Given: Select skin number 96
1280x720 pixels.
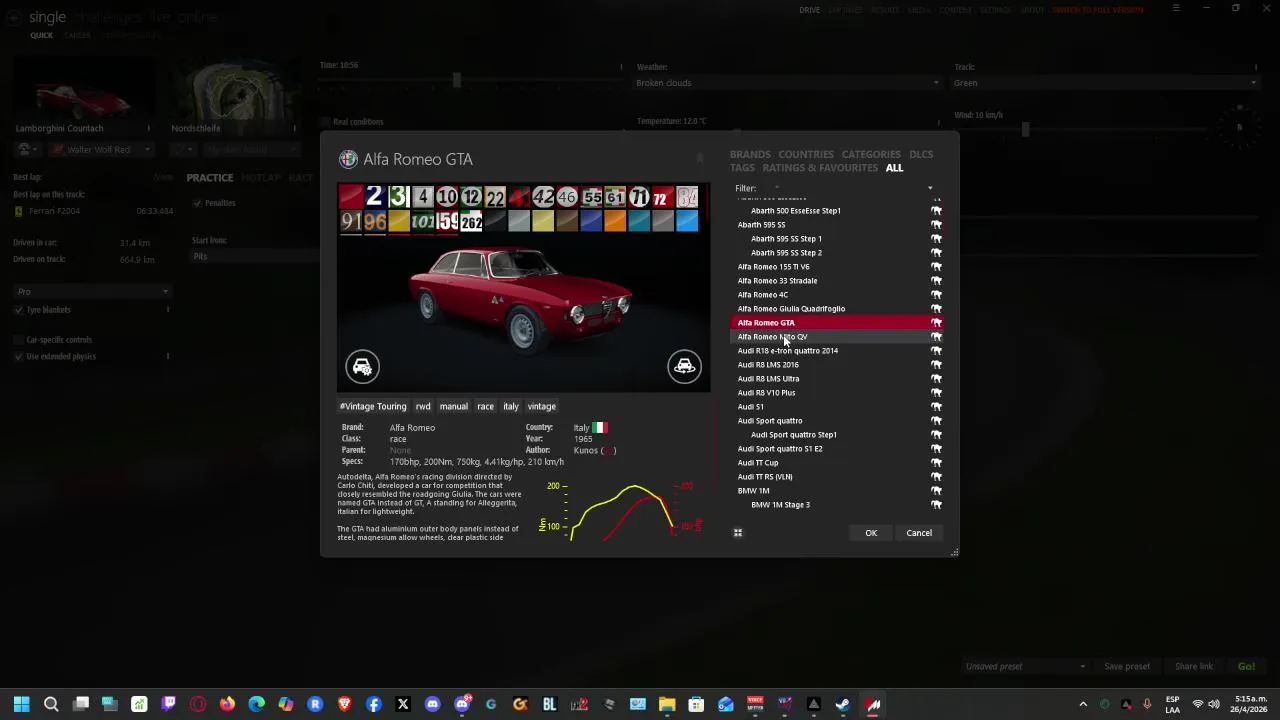Looking at the screenshot, I should coord(375,221).
